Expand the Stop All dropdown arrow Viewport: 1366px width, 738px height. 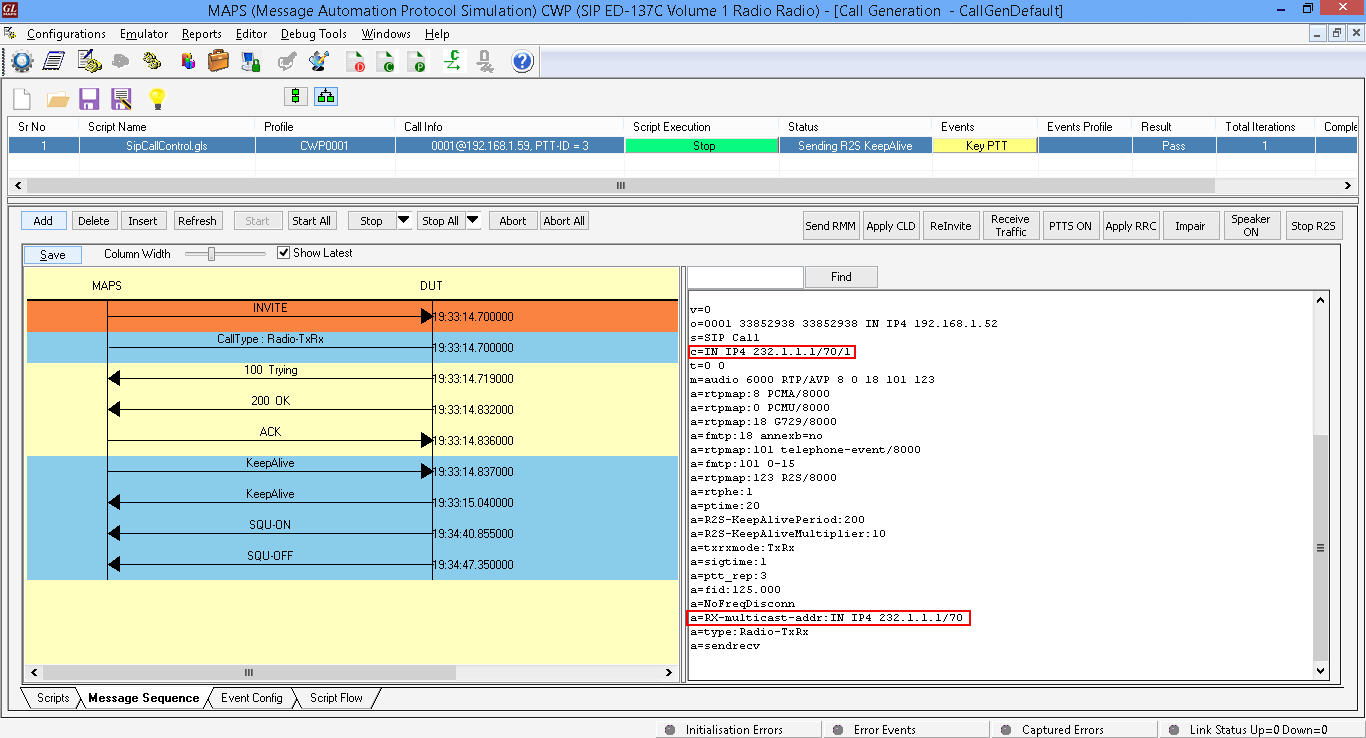tap(474, 221)
